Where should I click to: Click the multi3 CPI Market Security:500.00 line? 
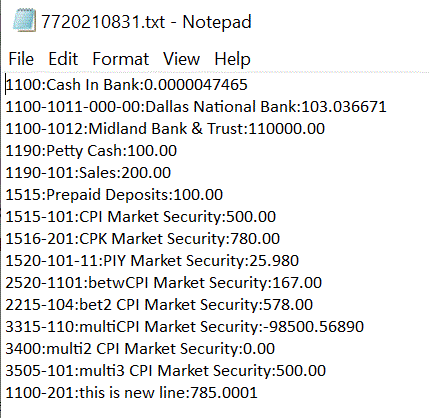[166, 371]
